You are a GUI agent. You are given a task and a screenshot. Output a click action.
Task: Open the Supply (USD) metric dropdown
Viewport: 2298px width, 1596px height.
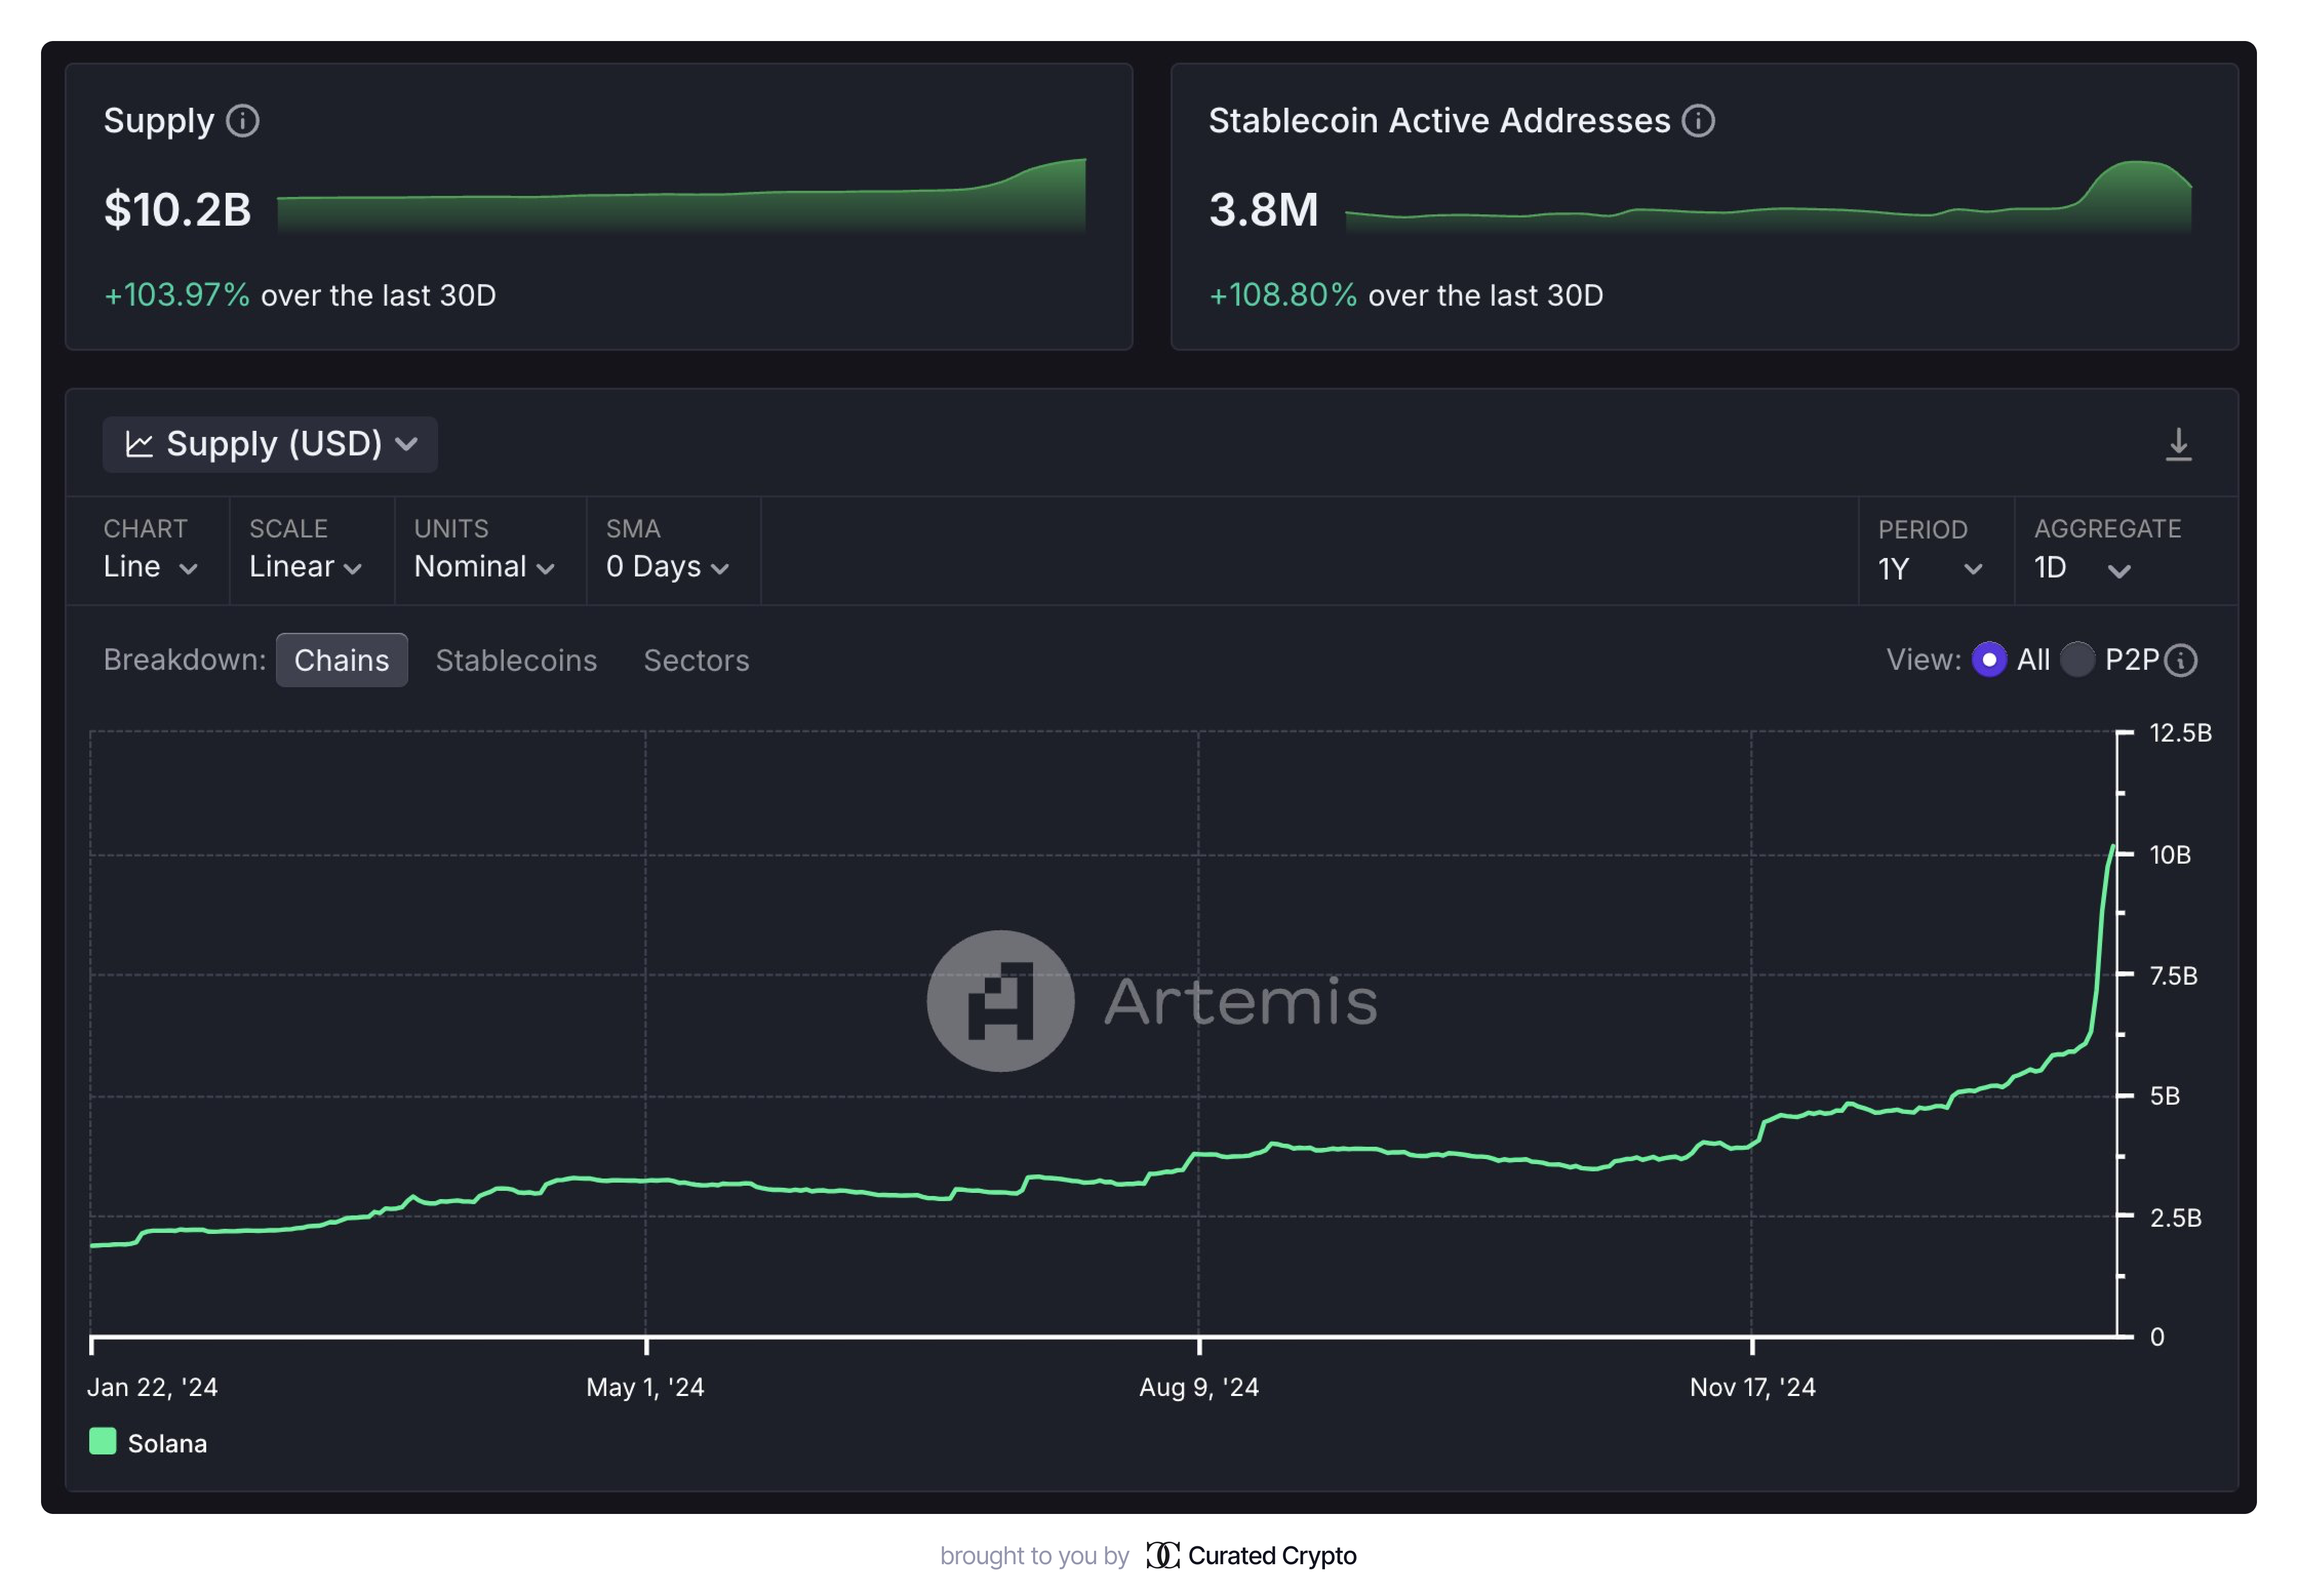[x=270, y=444]
